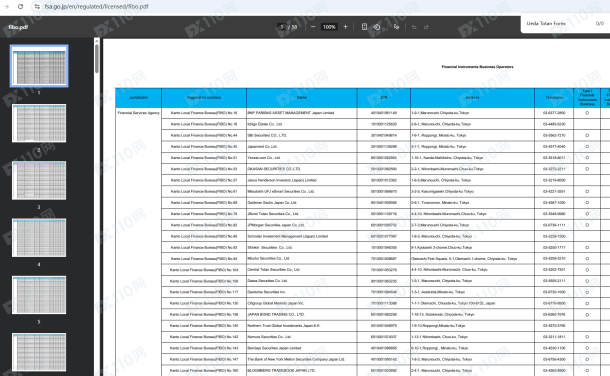The height and width of the screenshot is (376, 610).
Task: Click the registration number in Deutsche Securities row
Action: 204,292
